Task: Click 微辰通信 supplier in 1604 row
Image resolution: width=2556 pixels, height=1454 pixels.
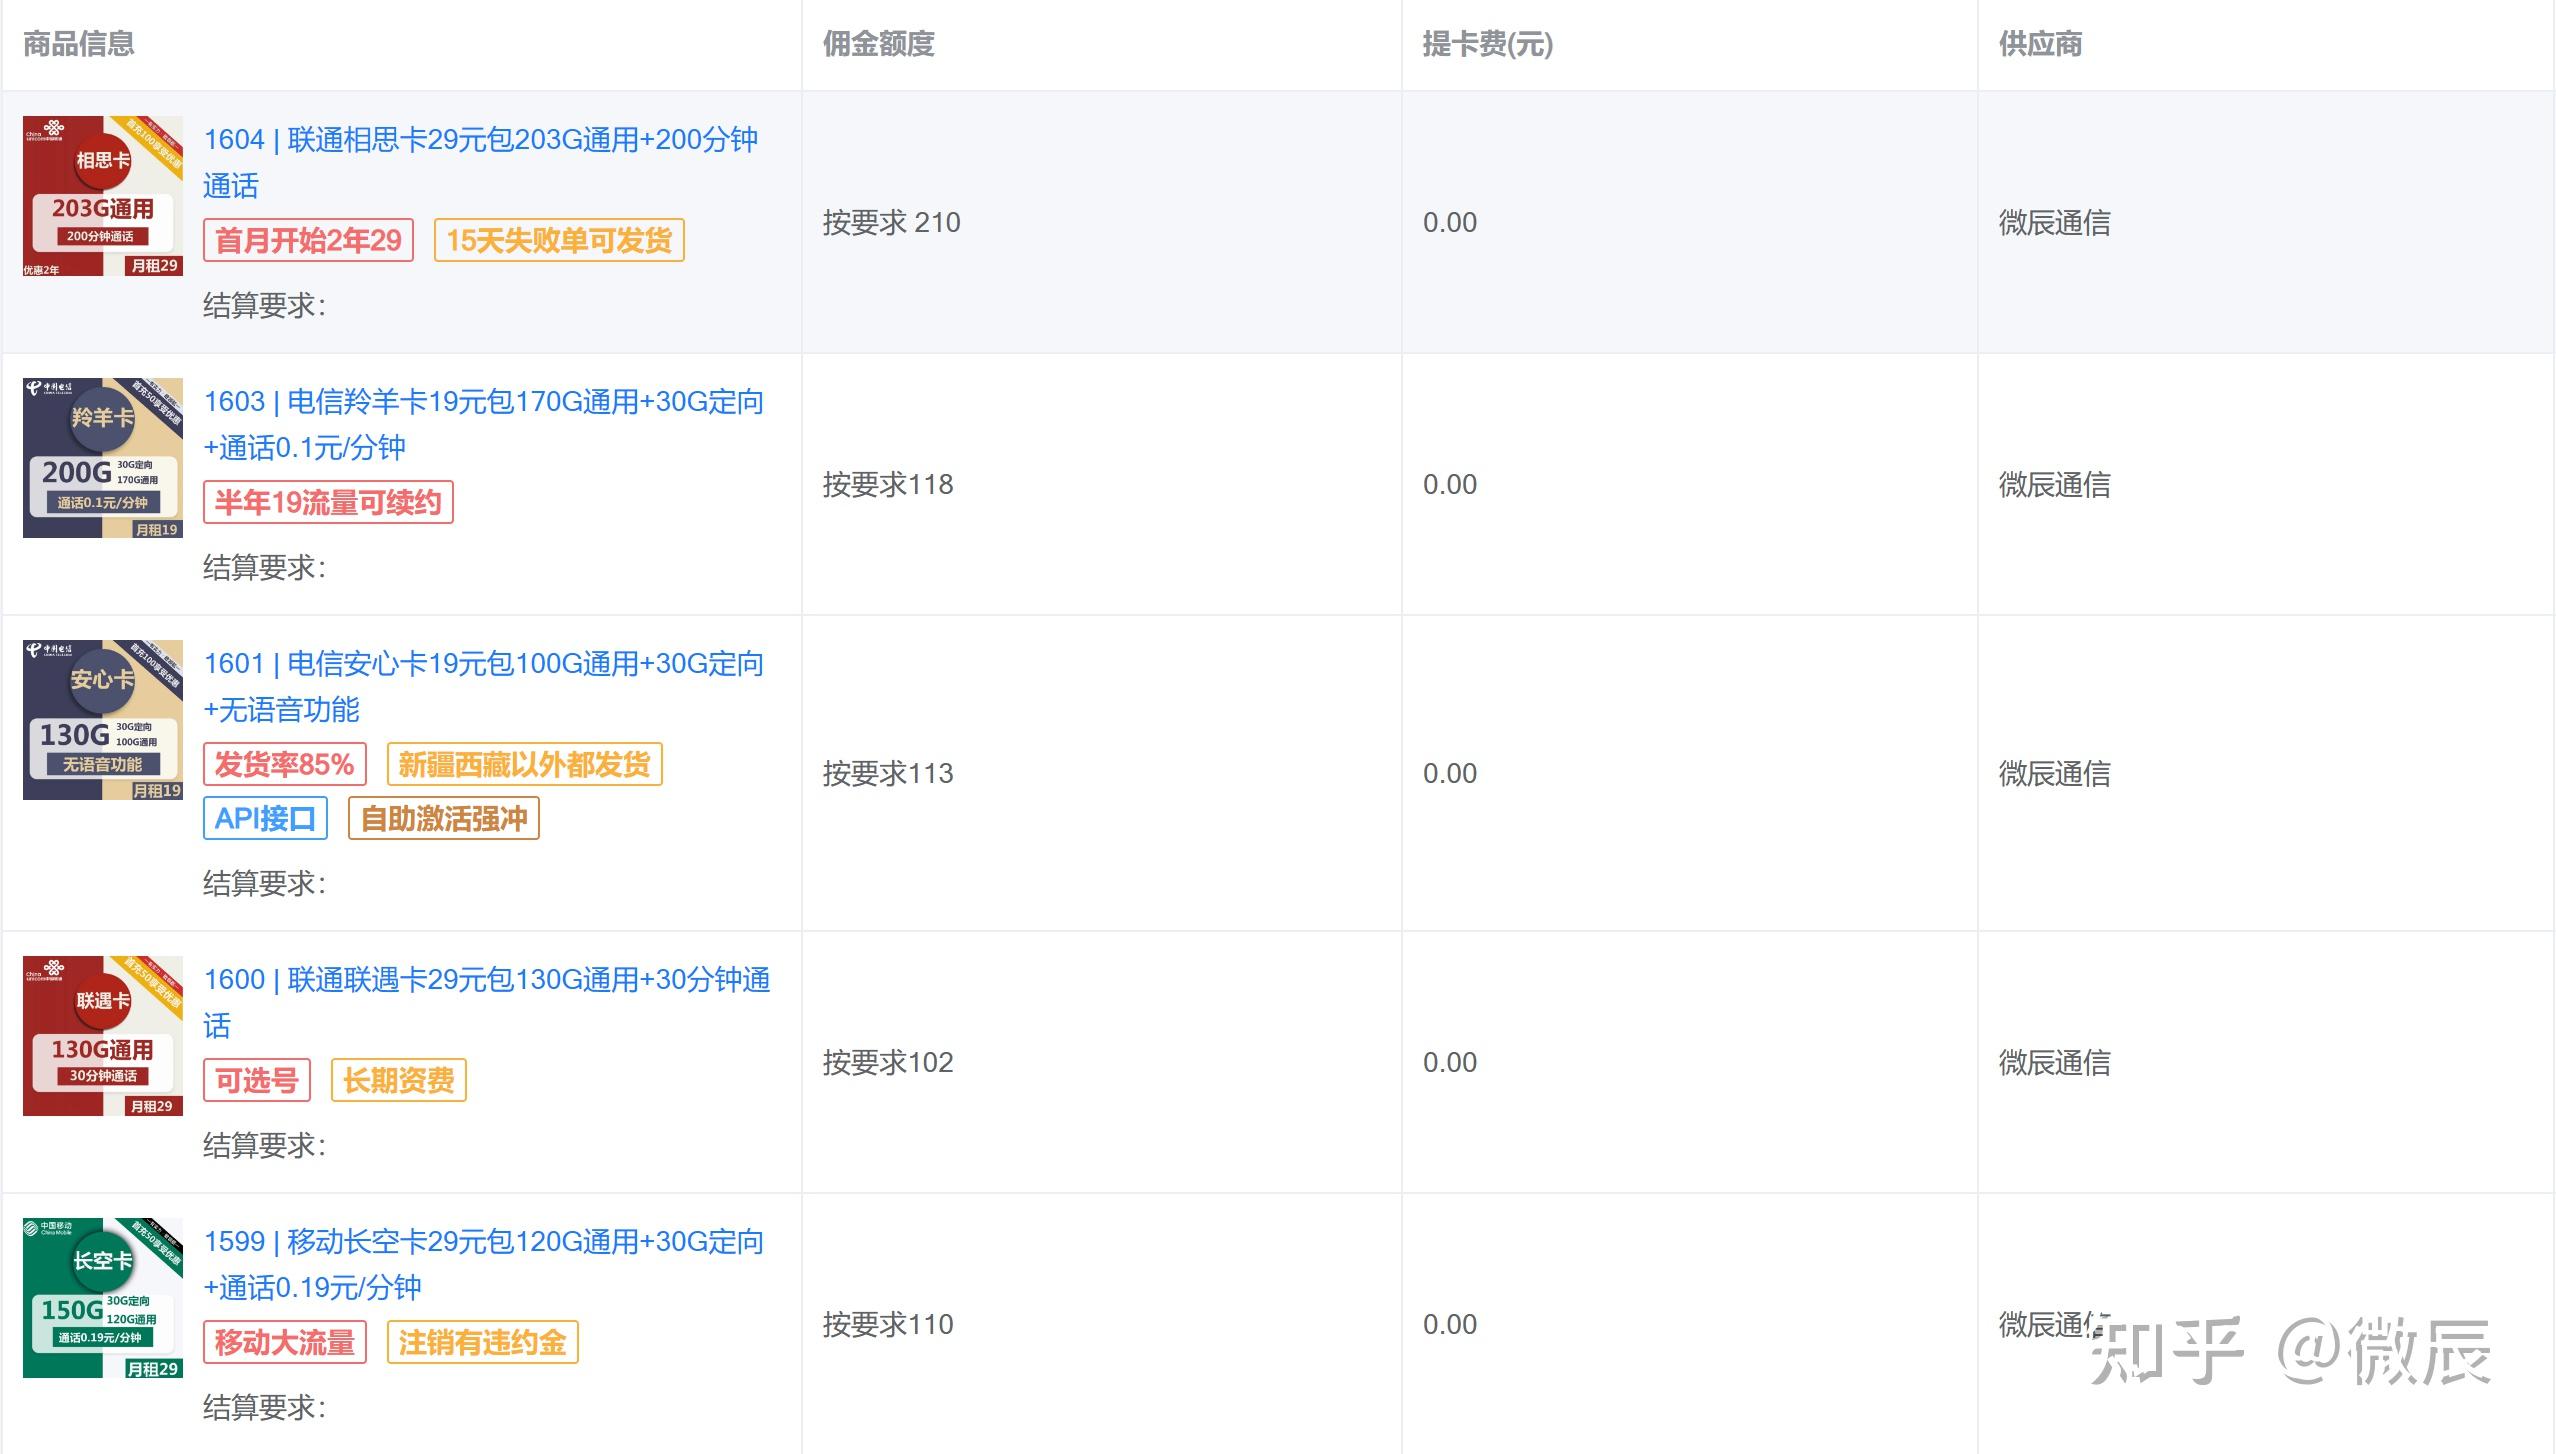Action: tap(2055, 222)
